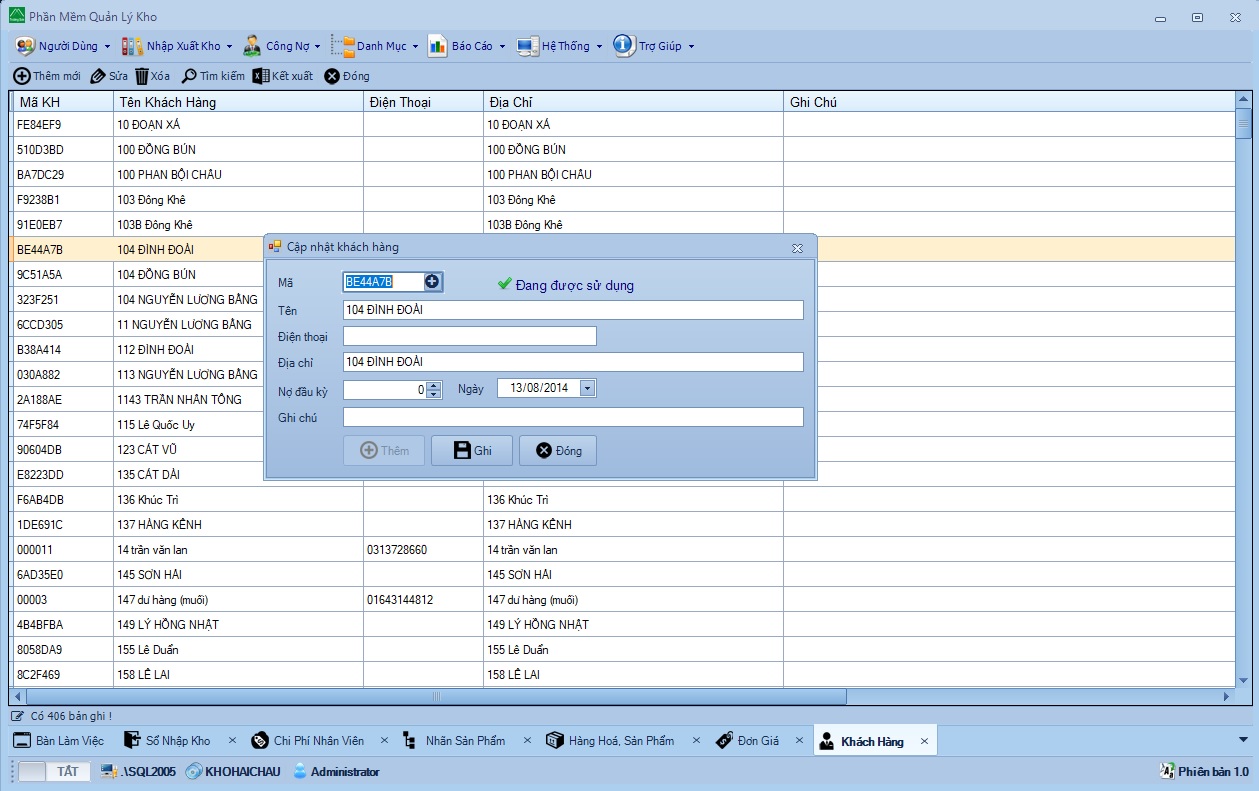Click the toolbar Đóng close icon
The width and height of the screenshot is (1259, 791).
point(332,76)
